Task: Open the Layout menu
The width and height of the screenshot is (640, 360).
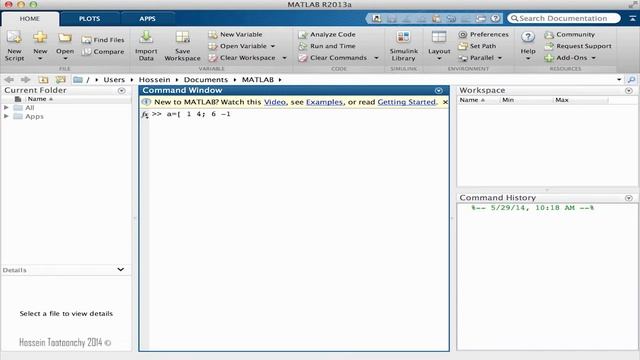Action: click(x=439, y=46)
